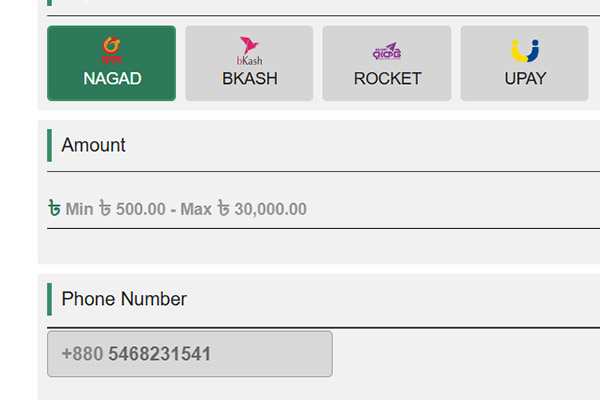Pick the UPAY payment option label
The width and height of the screenshot is (600, 400).
pos(525,78)
